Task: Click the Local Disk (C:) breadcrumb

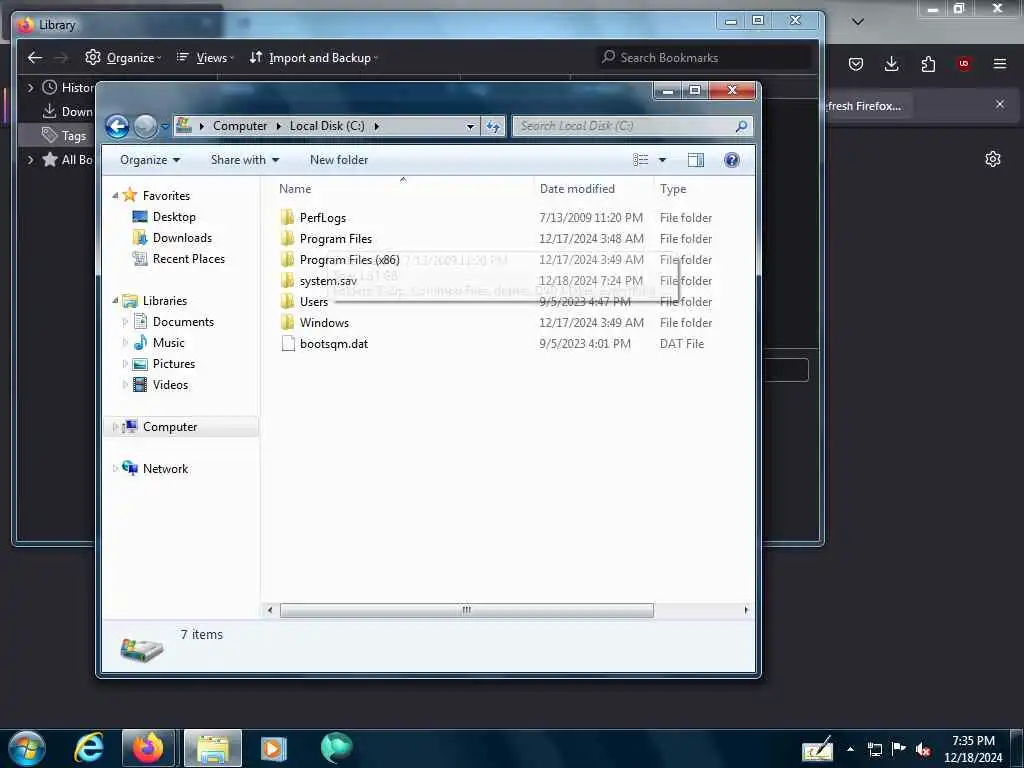Action: 327,126
